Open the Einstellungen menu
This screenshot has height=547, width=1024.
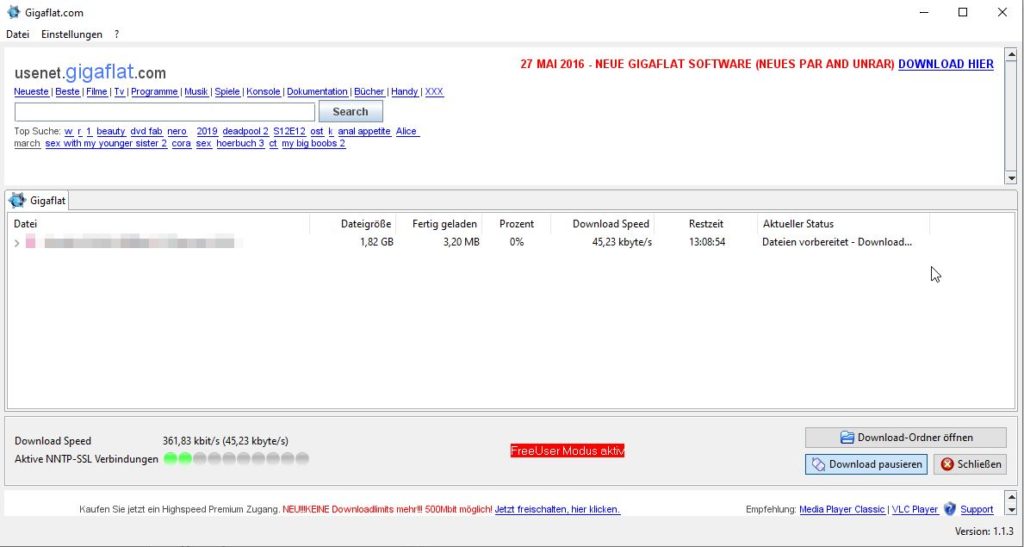pos(72,35)
